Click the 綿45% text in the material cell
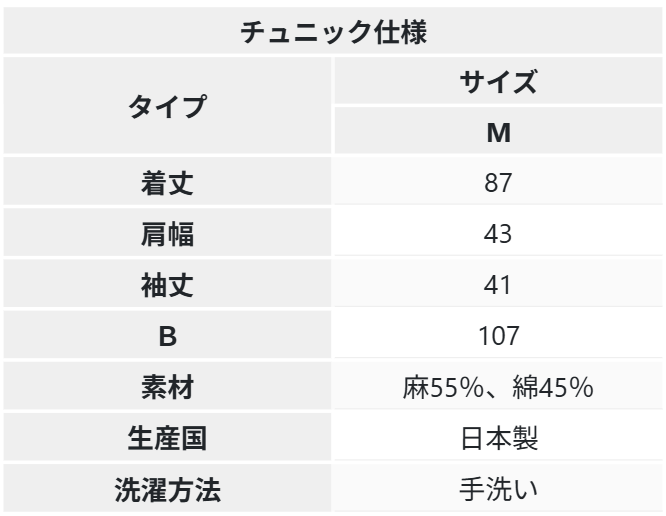Viewport: 666px width, 516px height. (x=555, y=388)
